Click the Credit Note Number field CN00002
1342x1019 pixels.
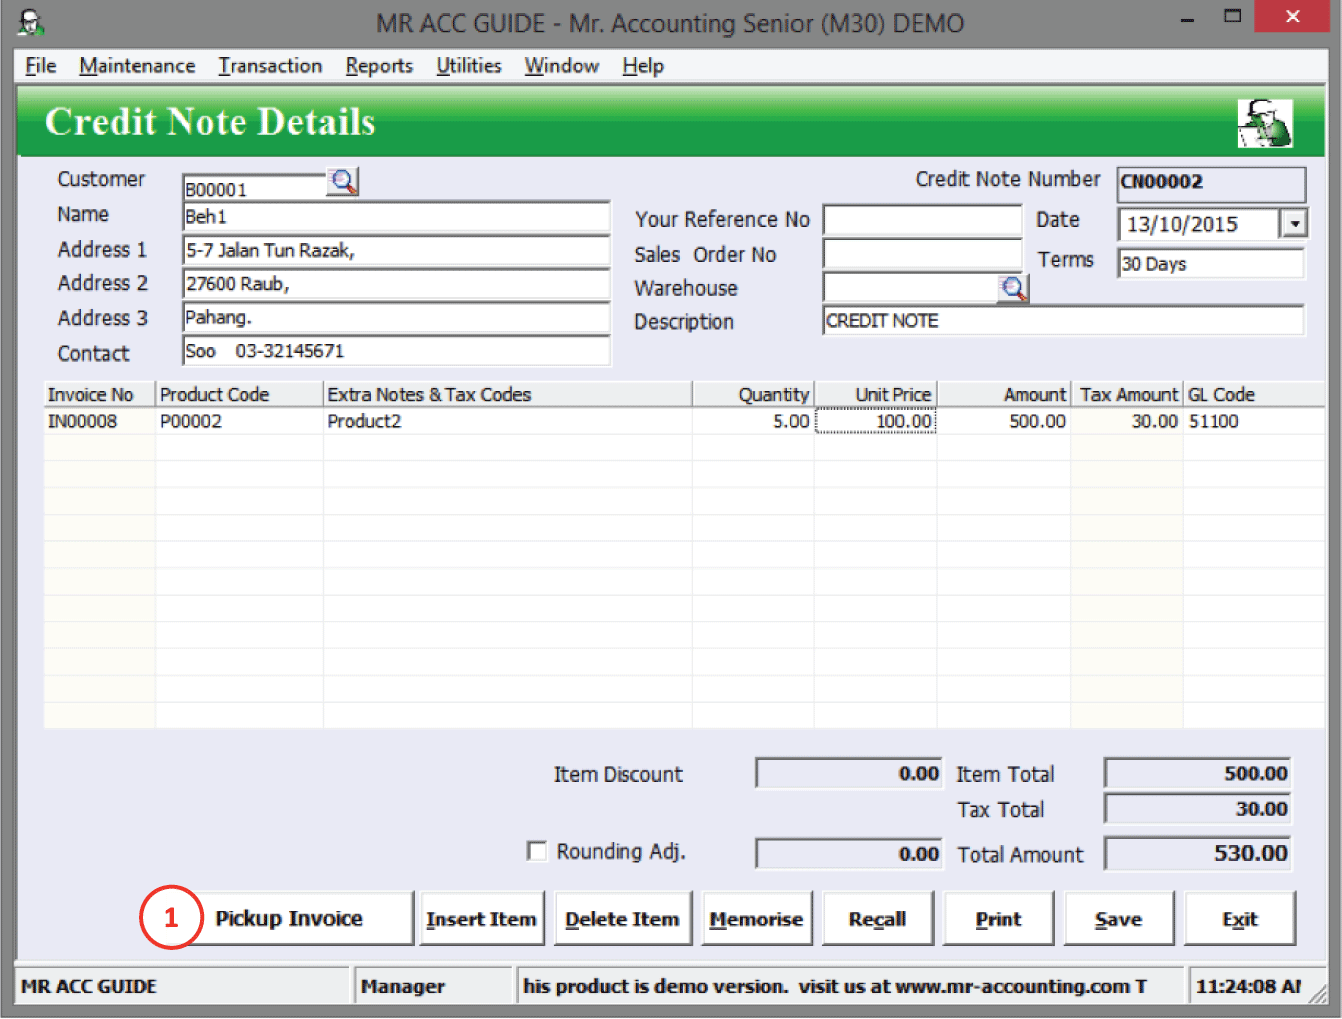pyautogui.click(x=1211, y=183)
